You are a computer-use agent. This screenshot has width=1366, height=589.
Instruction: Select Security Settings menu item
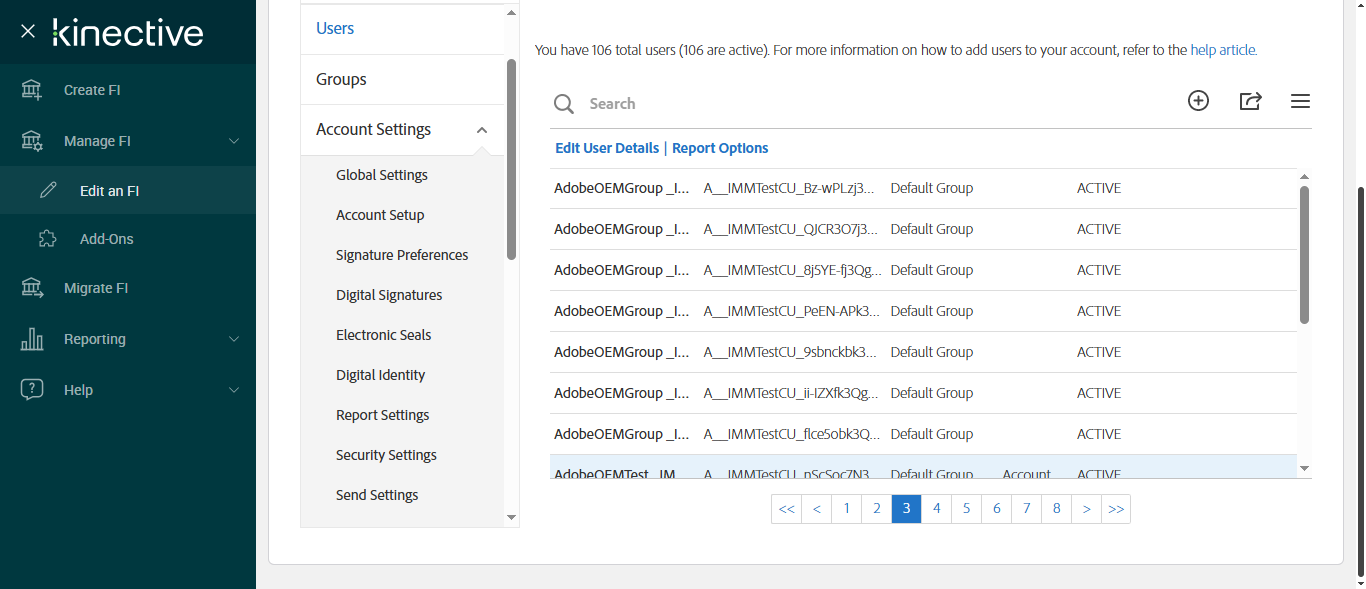(x=386, y=455)
